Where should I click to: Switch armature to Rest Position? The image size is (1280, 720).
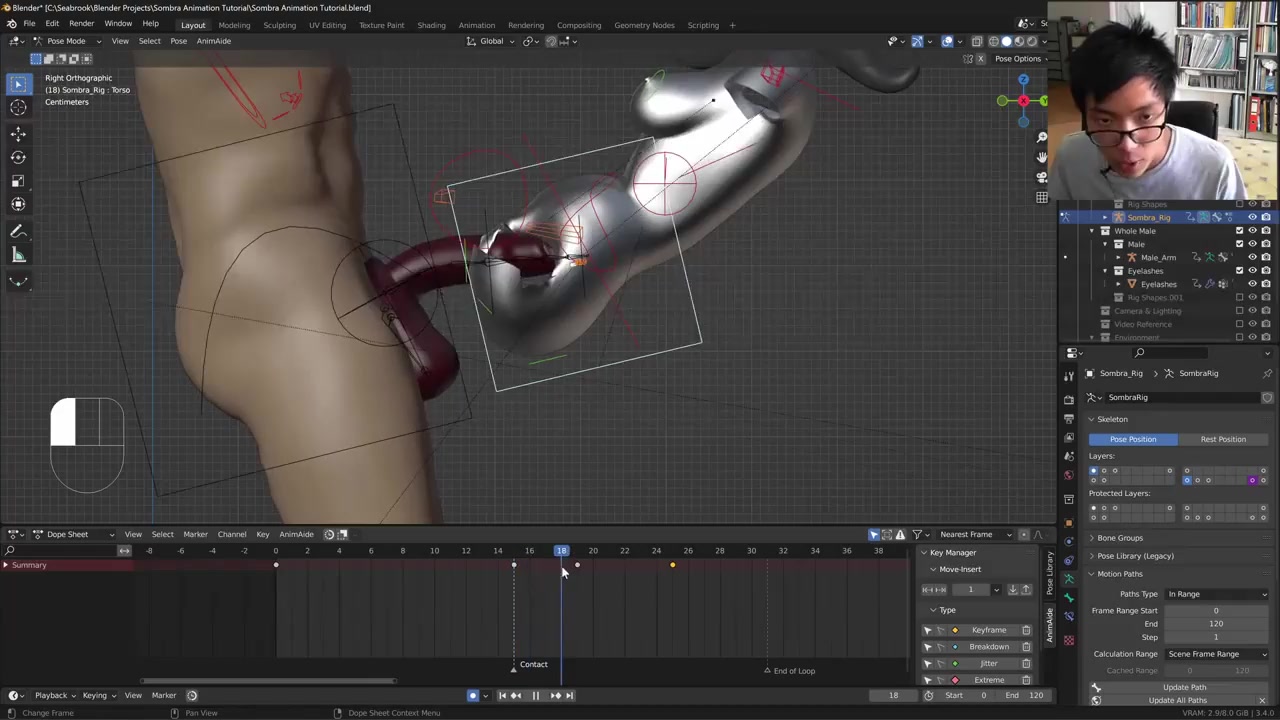tap(1223, 439)
